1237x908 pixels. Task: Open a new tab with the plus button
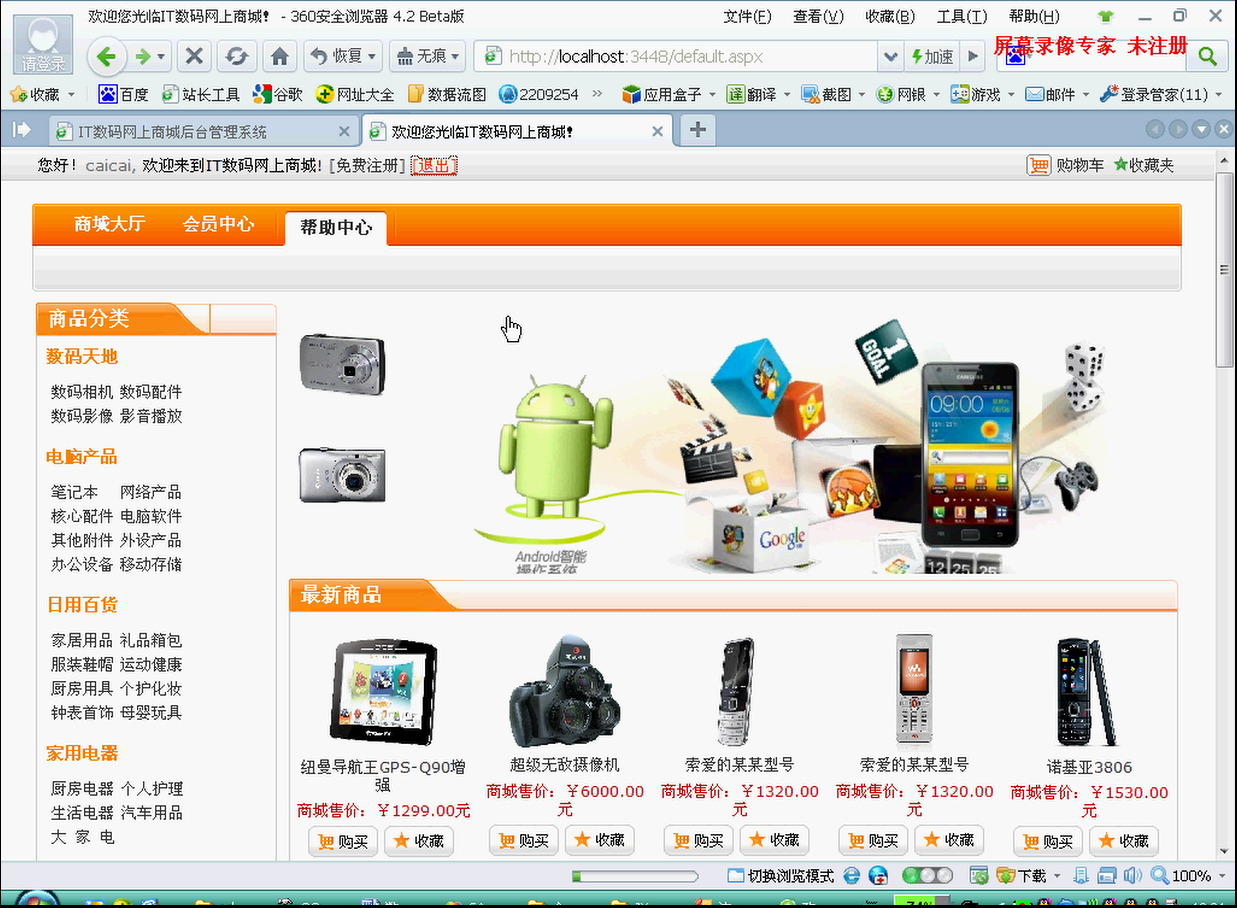click(x=698, y=130)
